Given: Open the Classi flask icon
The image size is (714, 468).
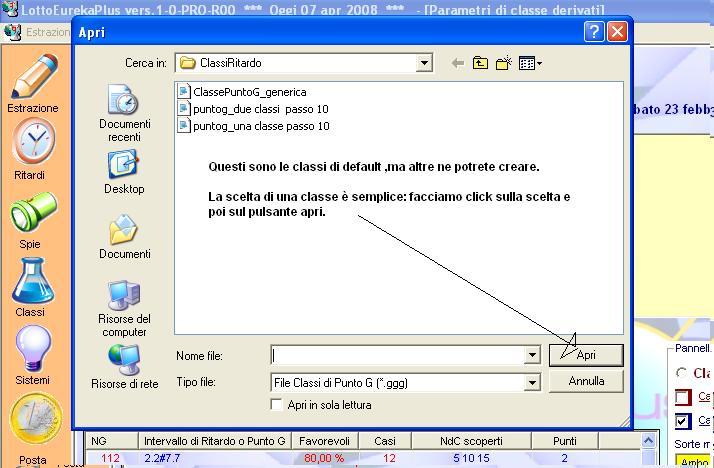Looking at the screenshot, I should click(33, 281).
